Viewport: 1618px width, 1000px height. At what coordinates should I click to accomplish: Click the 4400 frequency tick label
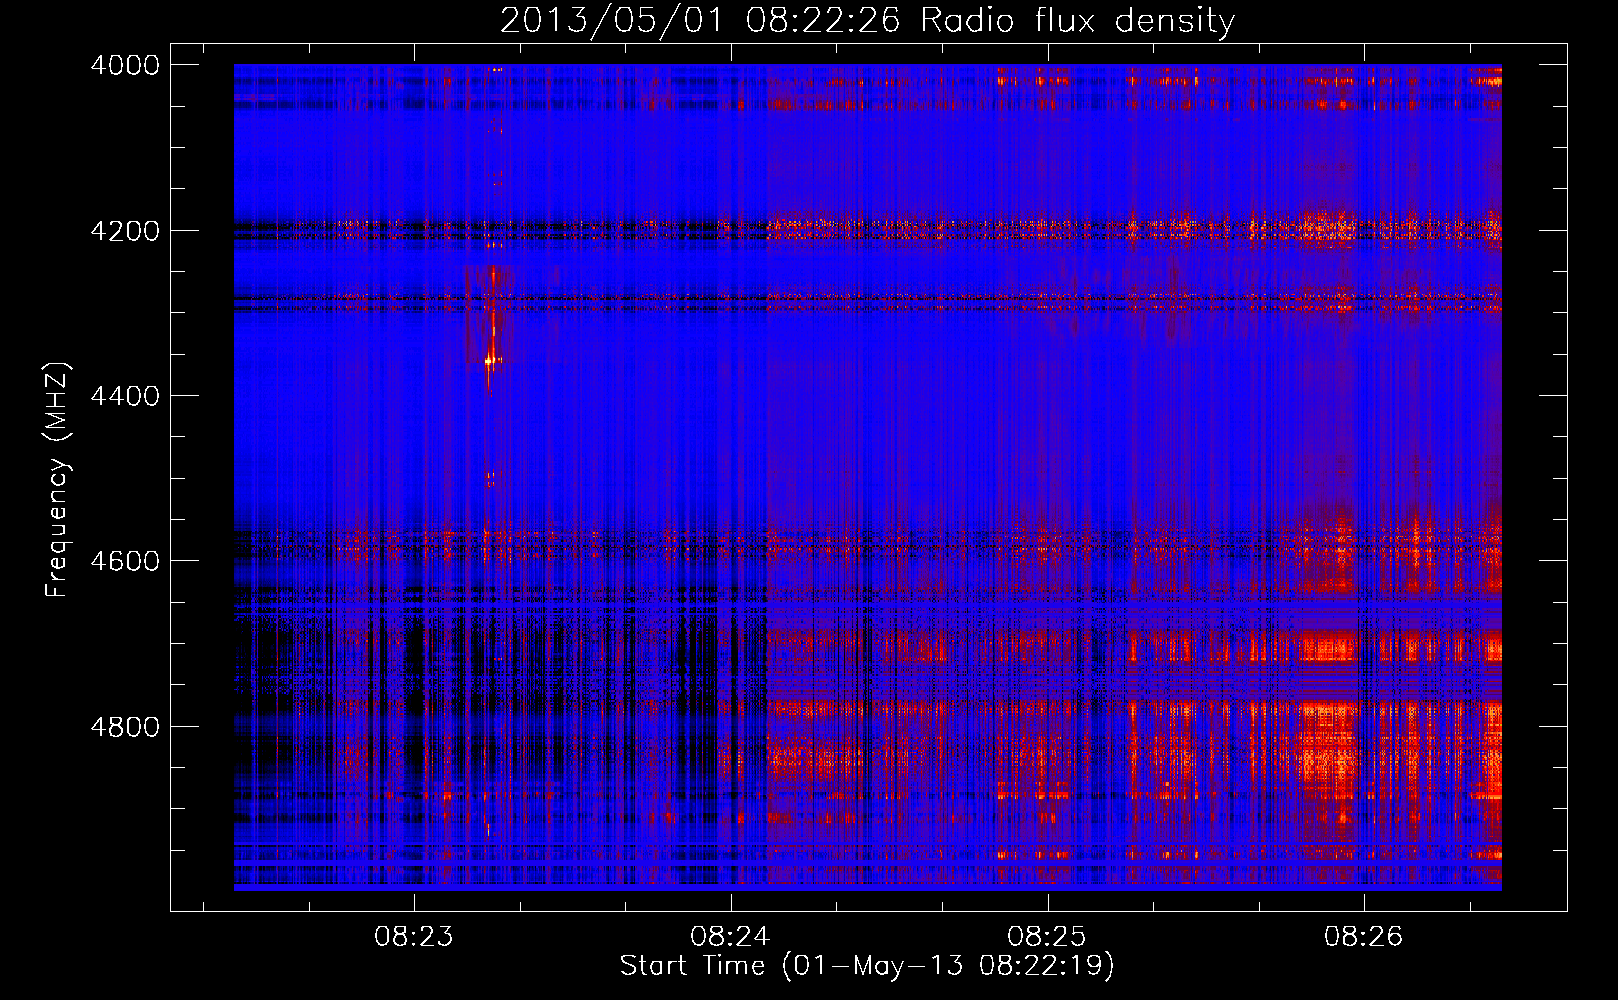125,396
